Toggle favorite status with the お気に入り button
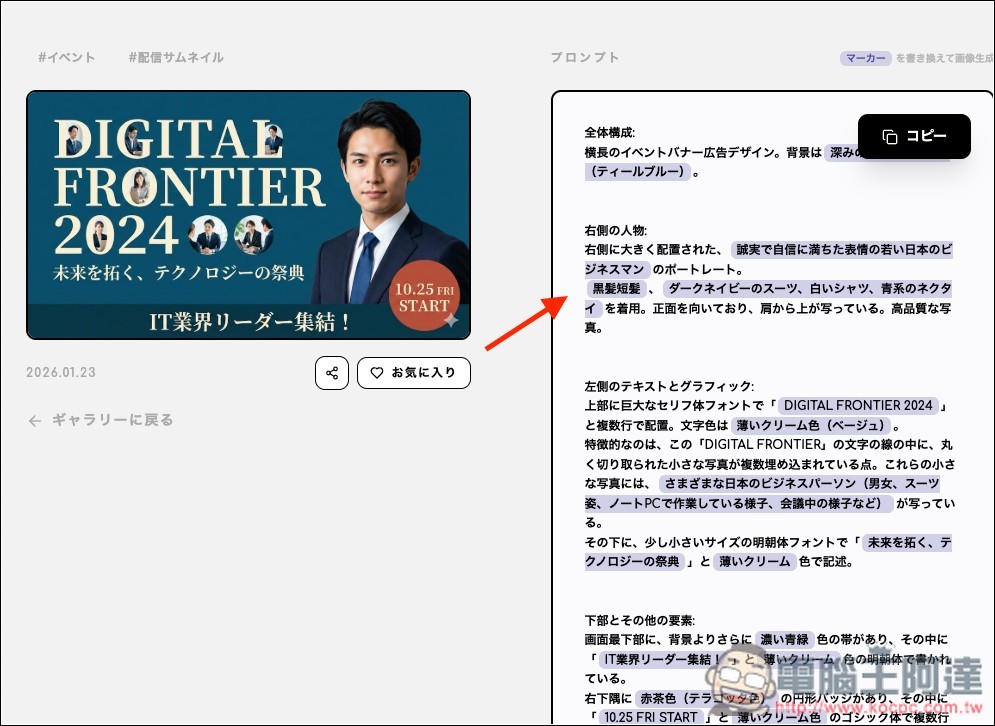The height and width of the screenshot is (726, 995). coord(413,372)
